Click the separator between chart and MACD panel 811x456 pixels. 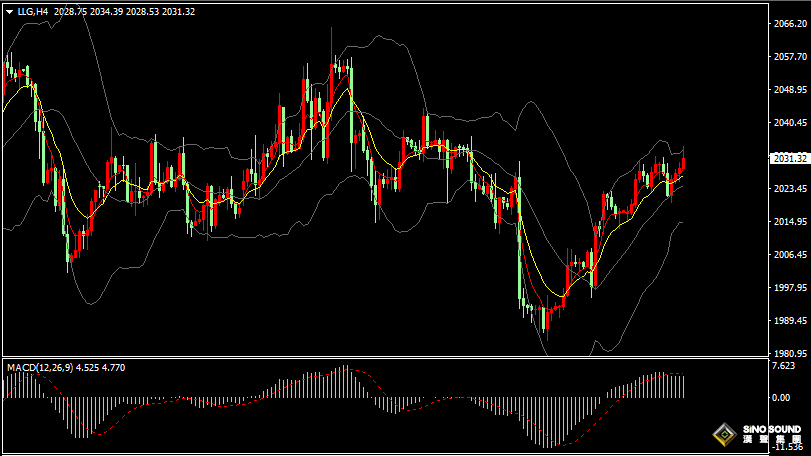click(x=380, y=358)
